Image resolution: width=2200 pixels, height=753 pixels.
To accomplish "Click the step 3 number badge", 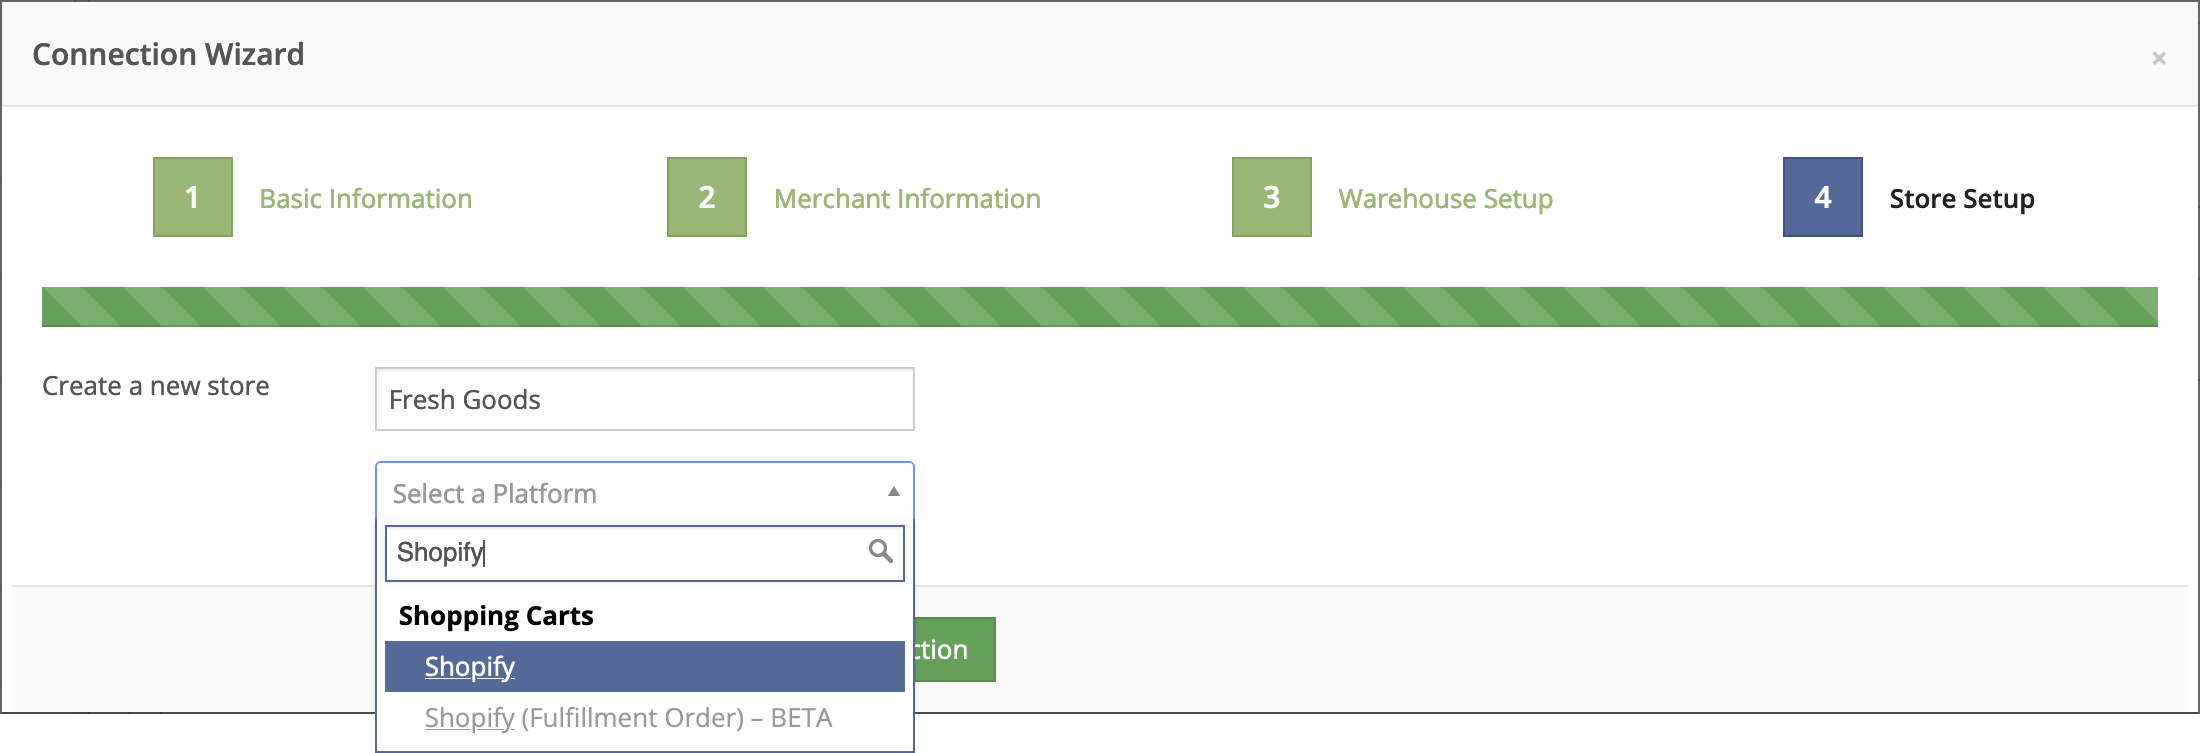I will [1272, 197].
